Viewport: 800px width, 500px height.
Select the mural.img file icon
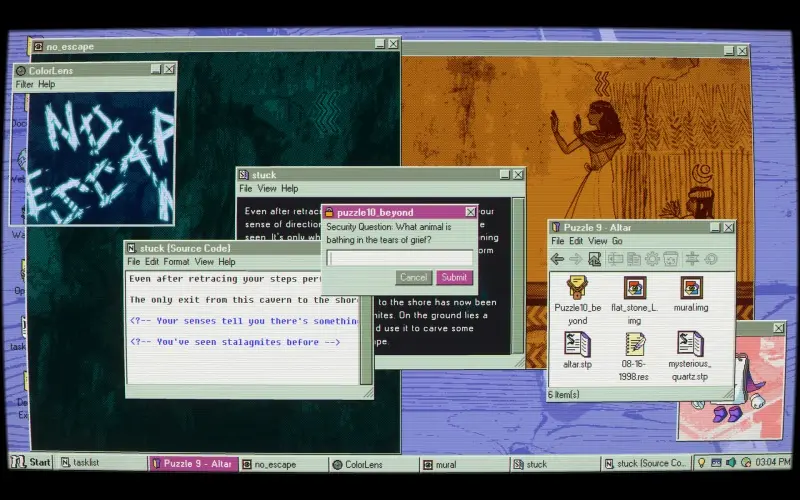[x=691, y=288]
